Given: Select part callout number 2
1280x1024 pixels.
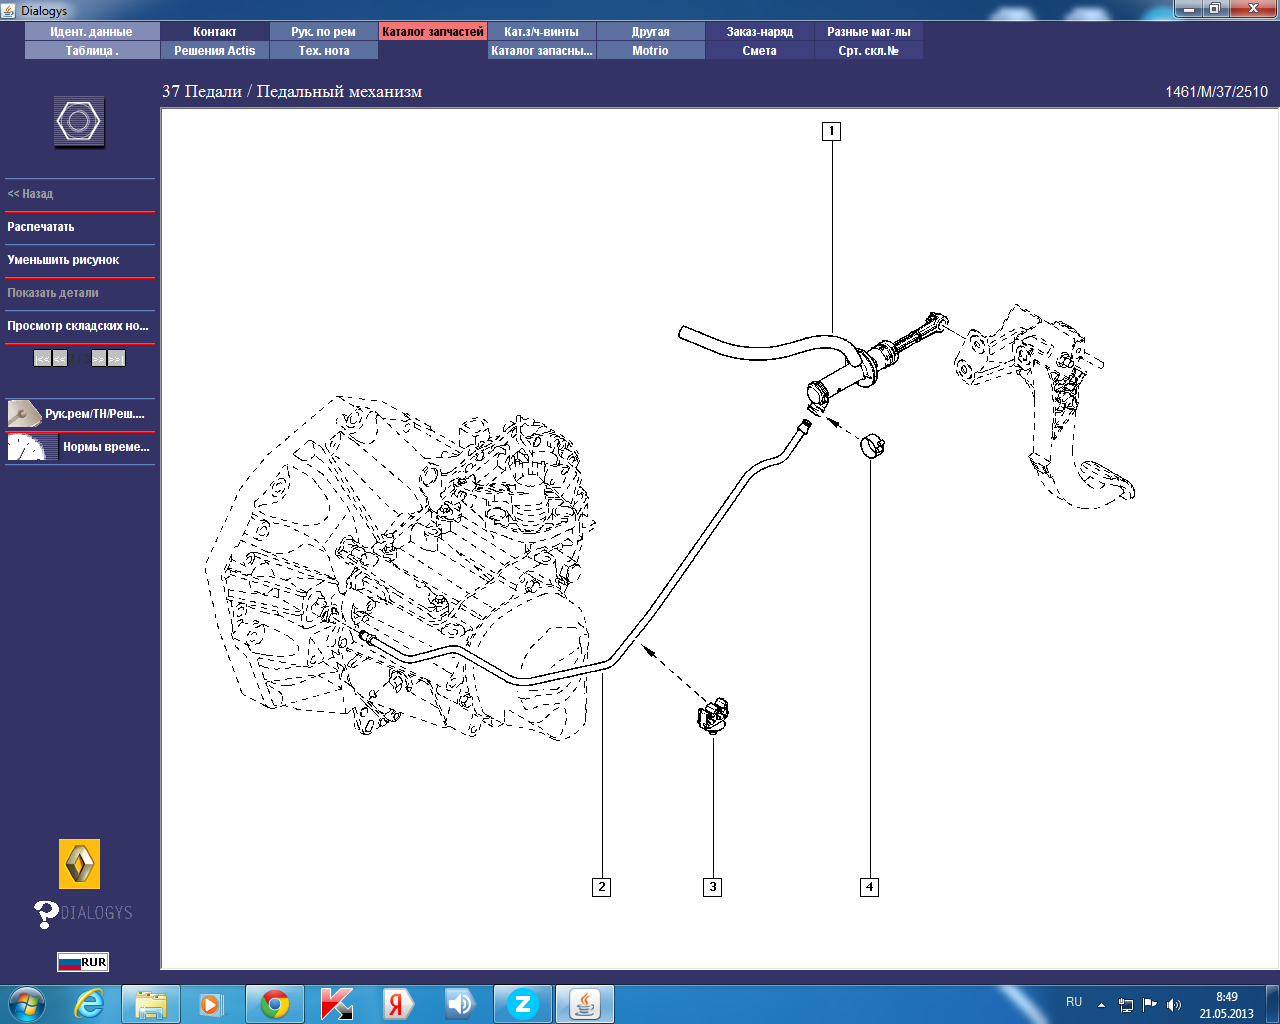Looking at the screenshot, I should [601, 887].
